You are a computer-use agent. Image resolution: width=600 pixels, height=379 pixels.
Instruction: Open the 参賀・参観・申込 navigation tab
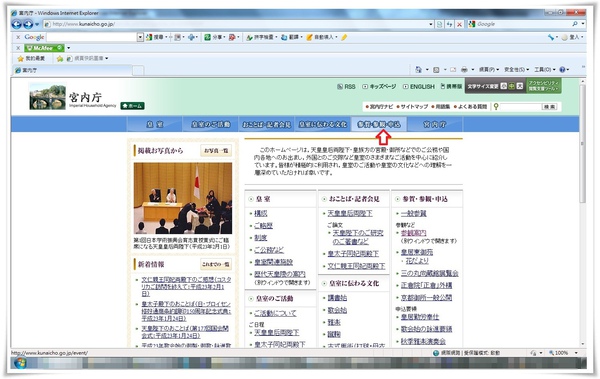pyautogui.click(x=379, y=124)
